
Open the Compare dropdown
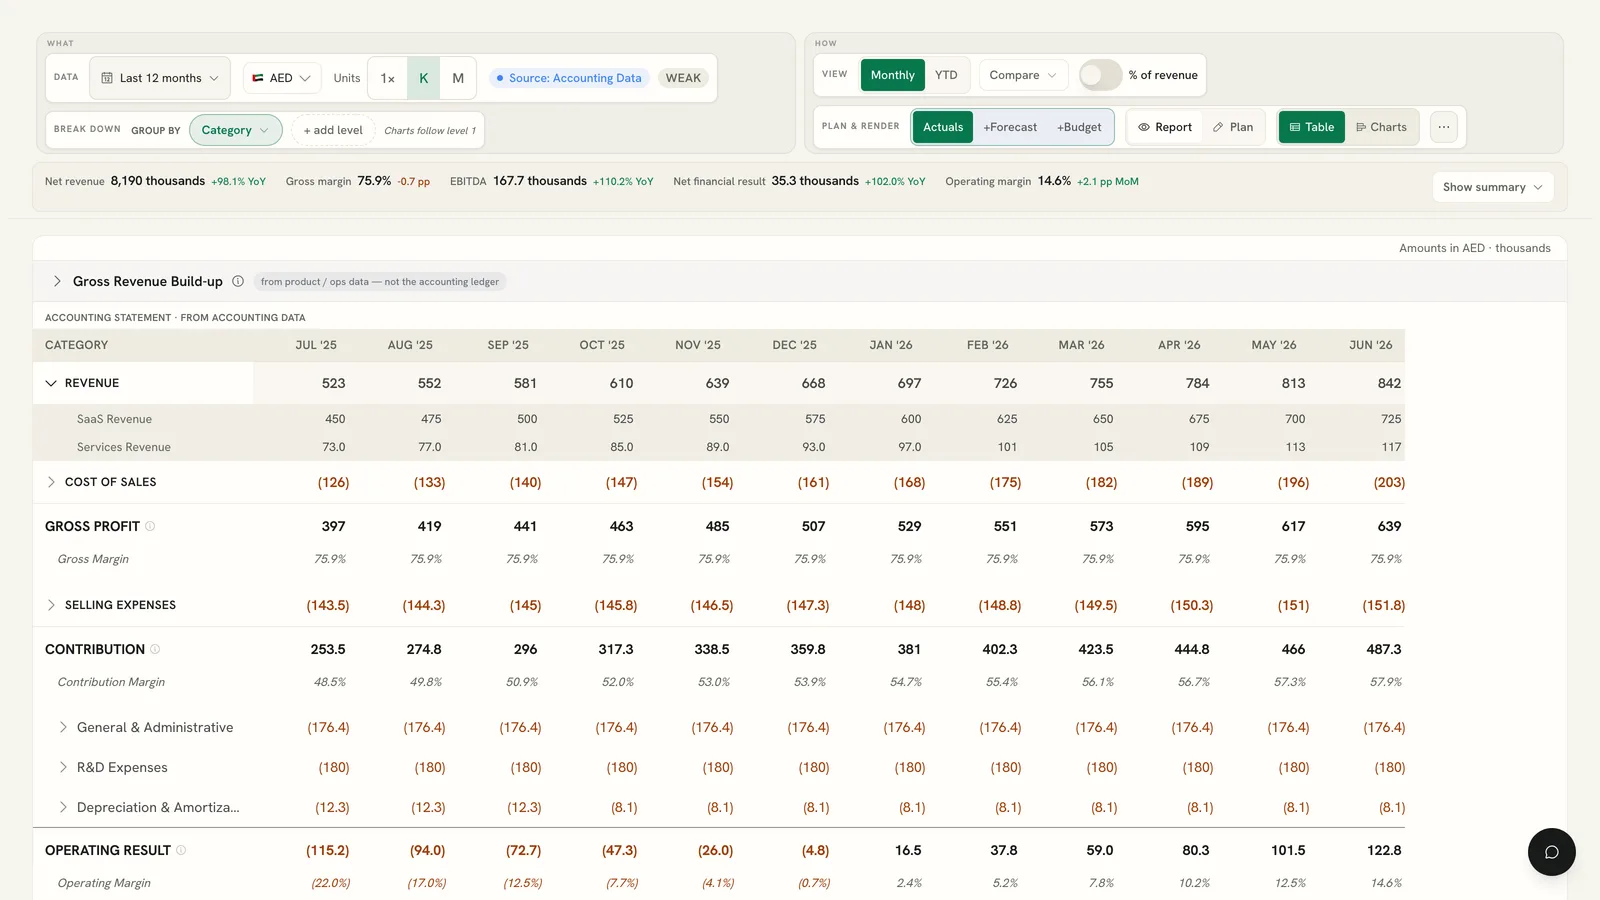pyautogui.click(x=1023, y=75)
